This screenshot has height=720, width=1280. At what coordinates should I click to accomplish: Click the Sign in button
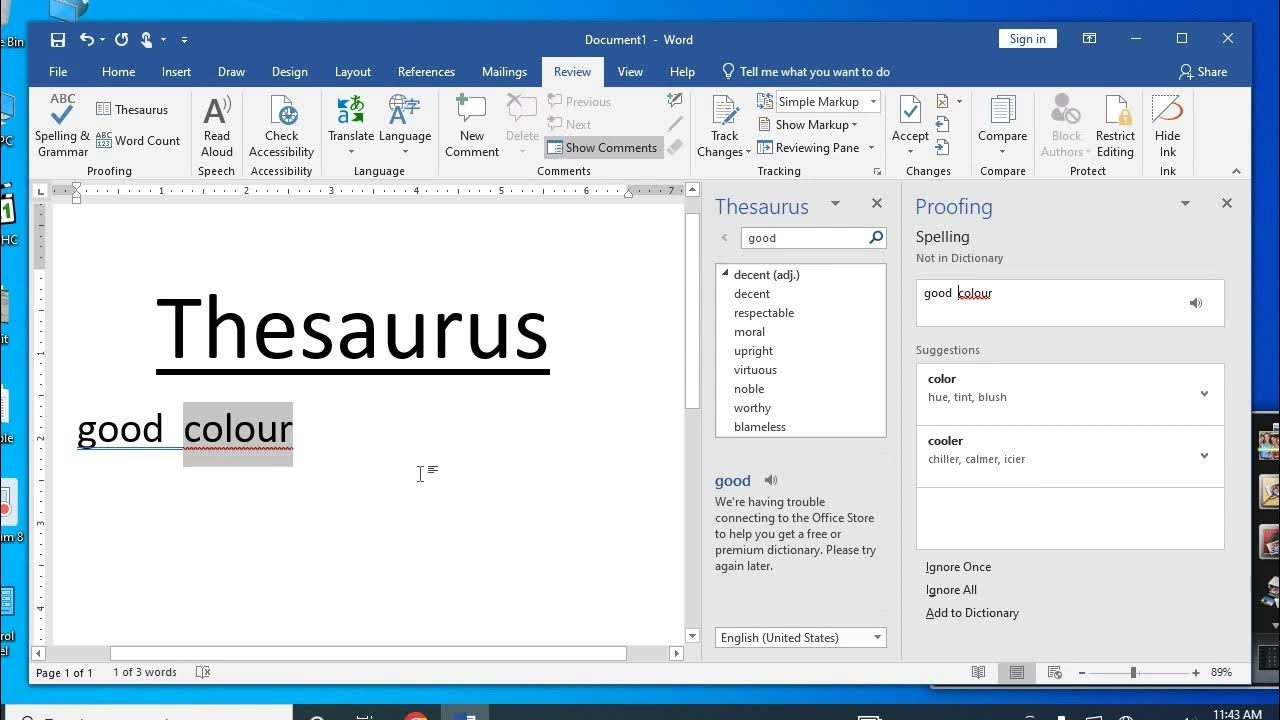[1027, 39]
